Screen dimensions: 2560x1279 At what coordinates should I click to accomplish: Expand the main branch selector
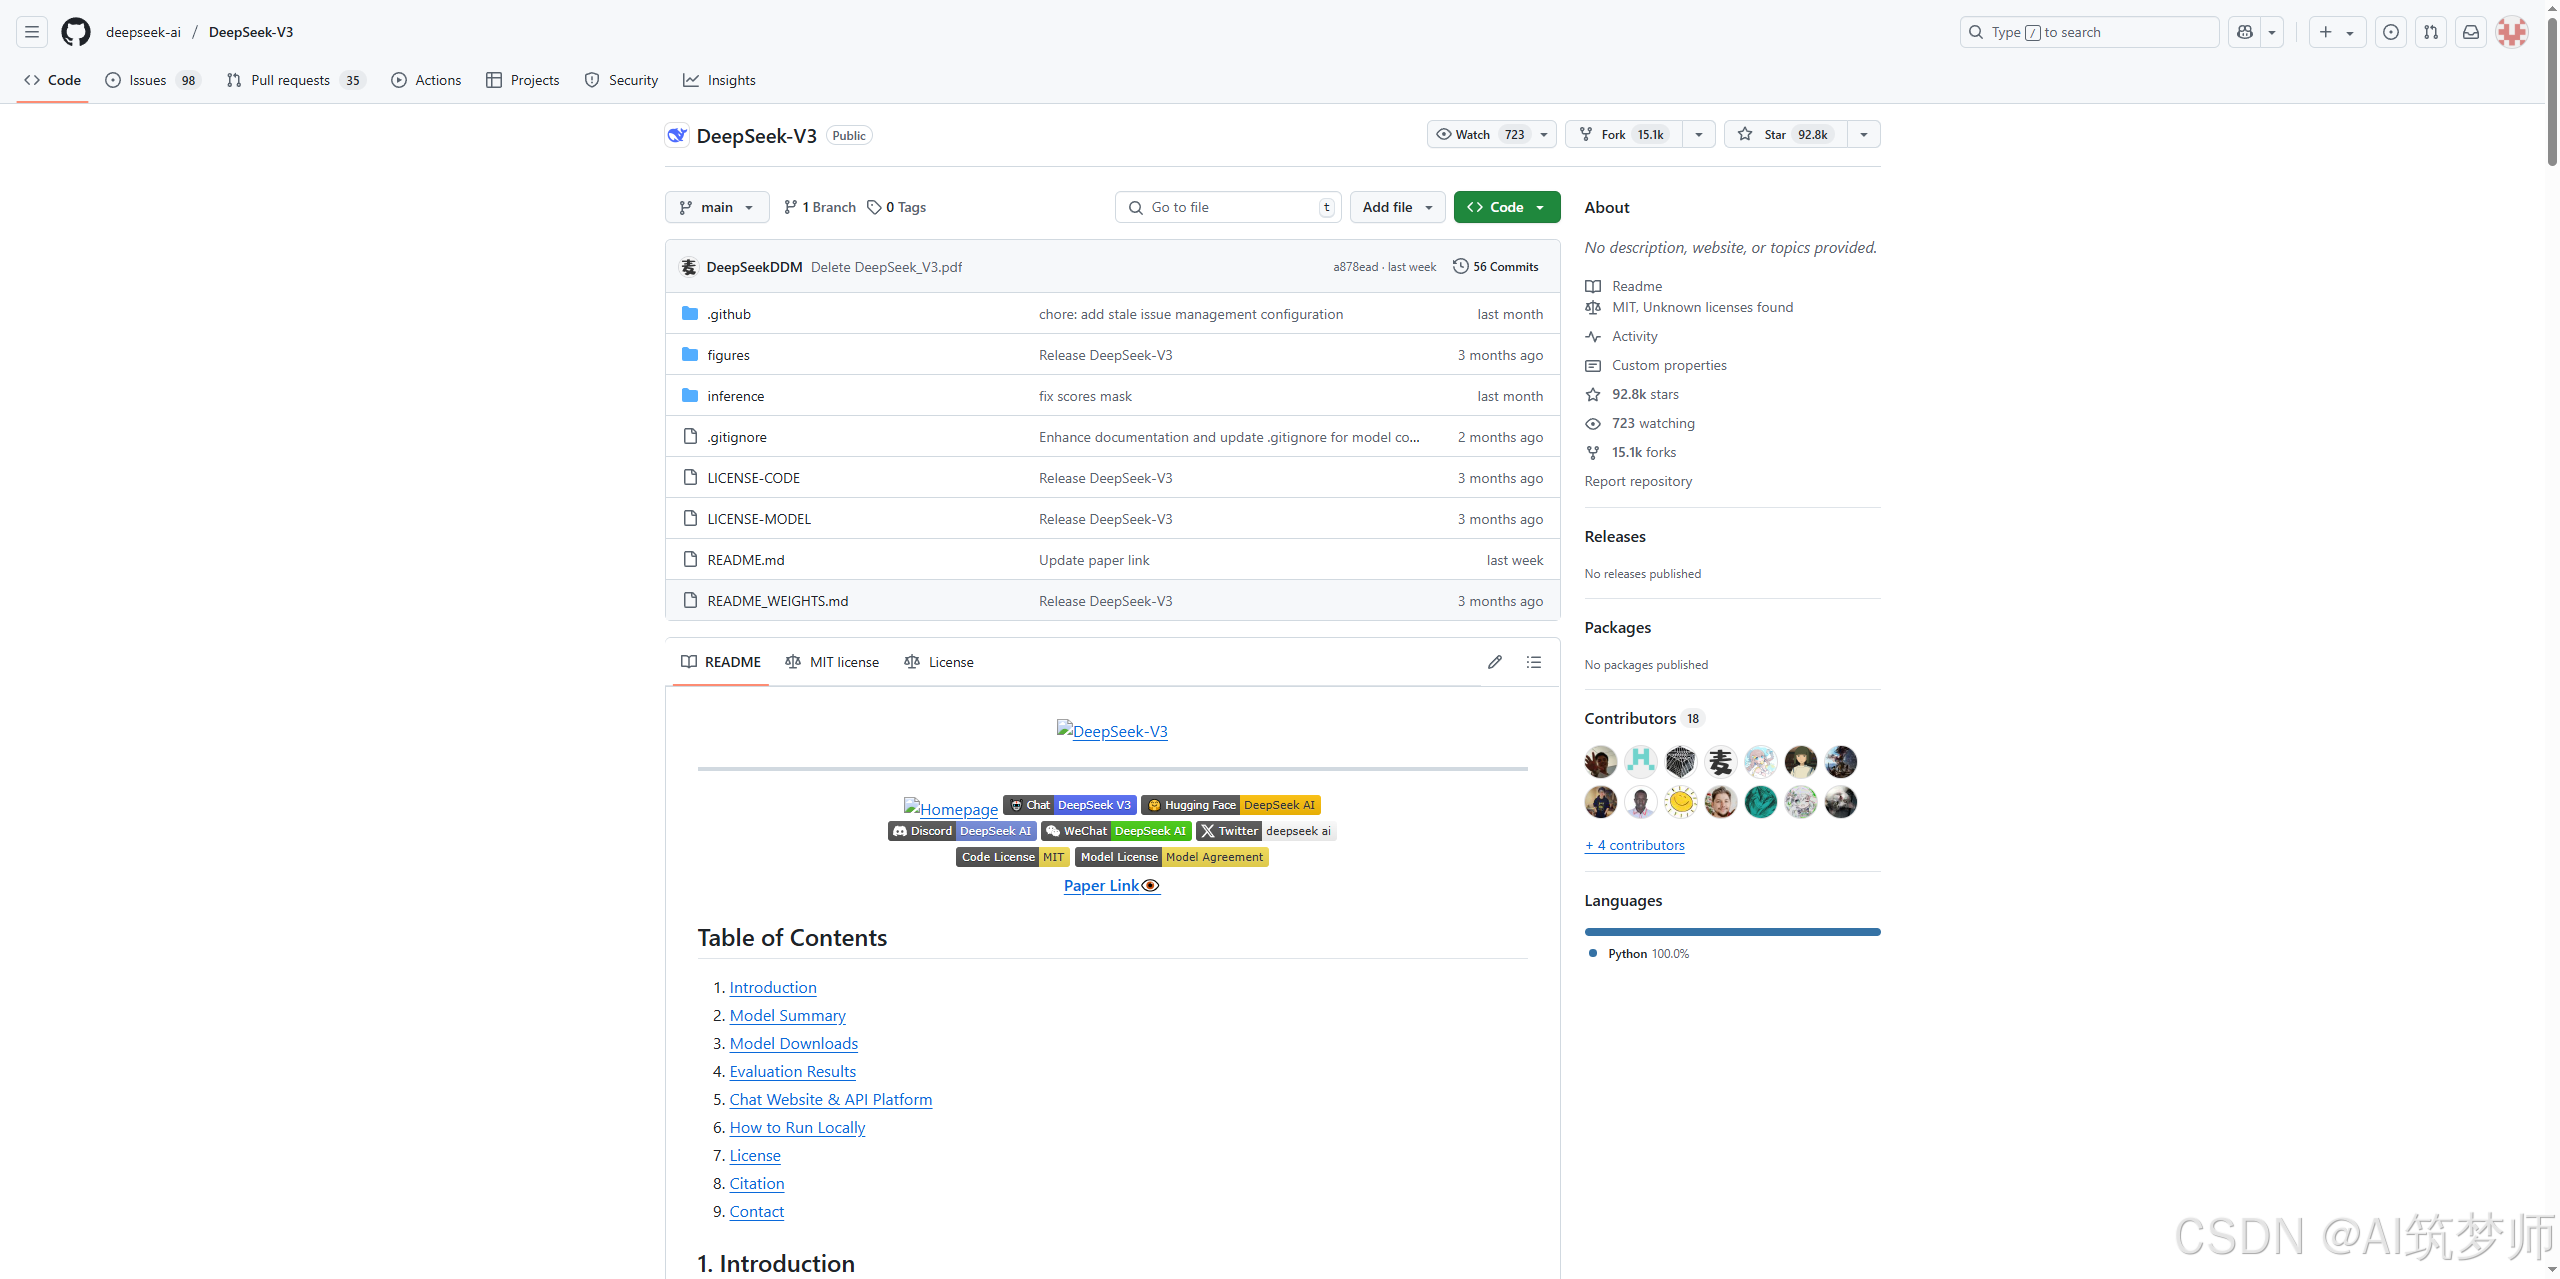[717, 207]
